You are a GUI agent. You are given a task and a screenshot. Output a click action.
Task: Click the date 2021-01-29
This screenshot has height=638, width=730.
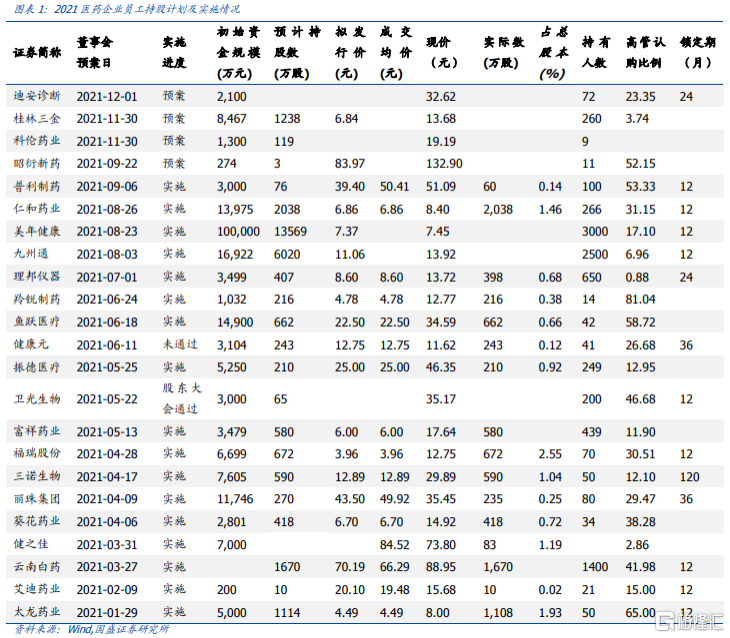(107, 612)
